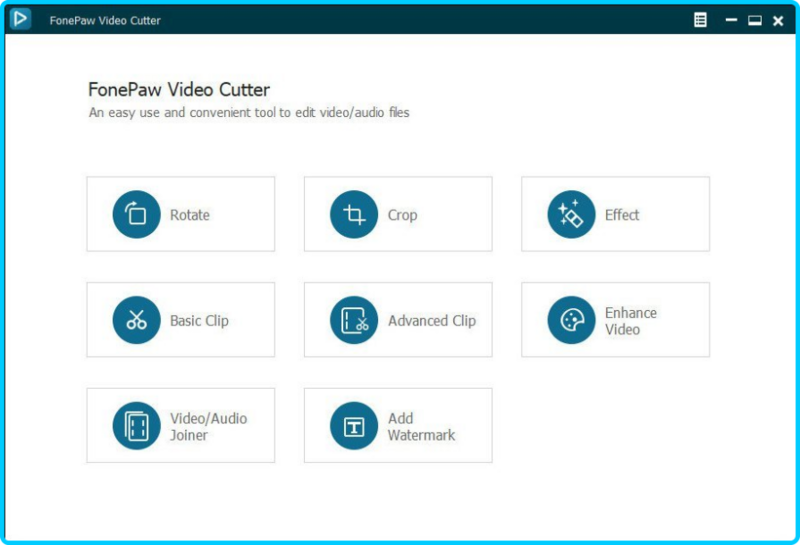This screenshot has height=545, width=800.
Task: Open the Rotate label
Action: (190, 215)
